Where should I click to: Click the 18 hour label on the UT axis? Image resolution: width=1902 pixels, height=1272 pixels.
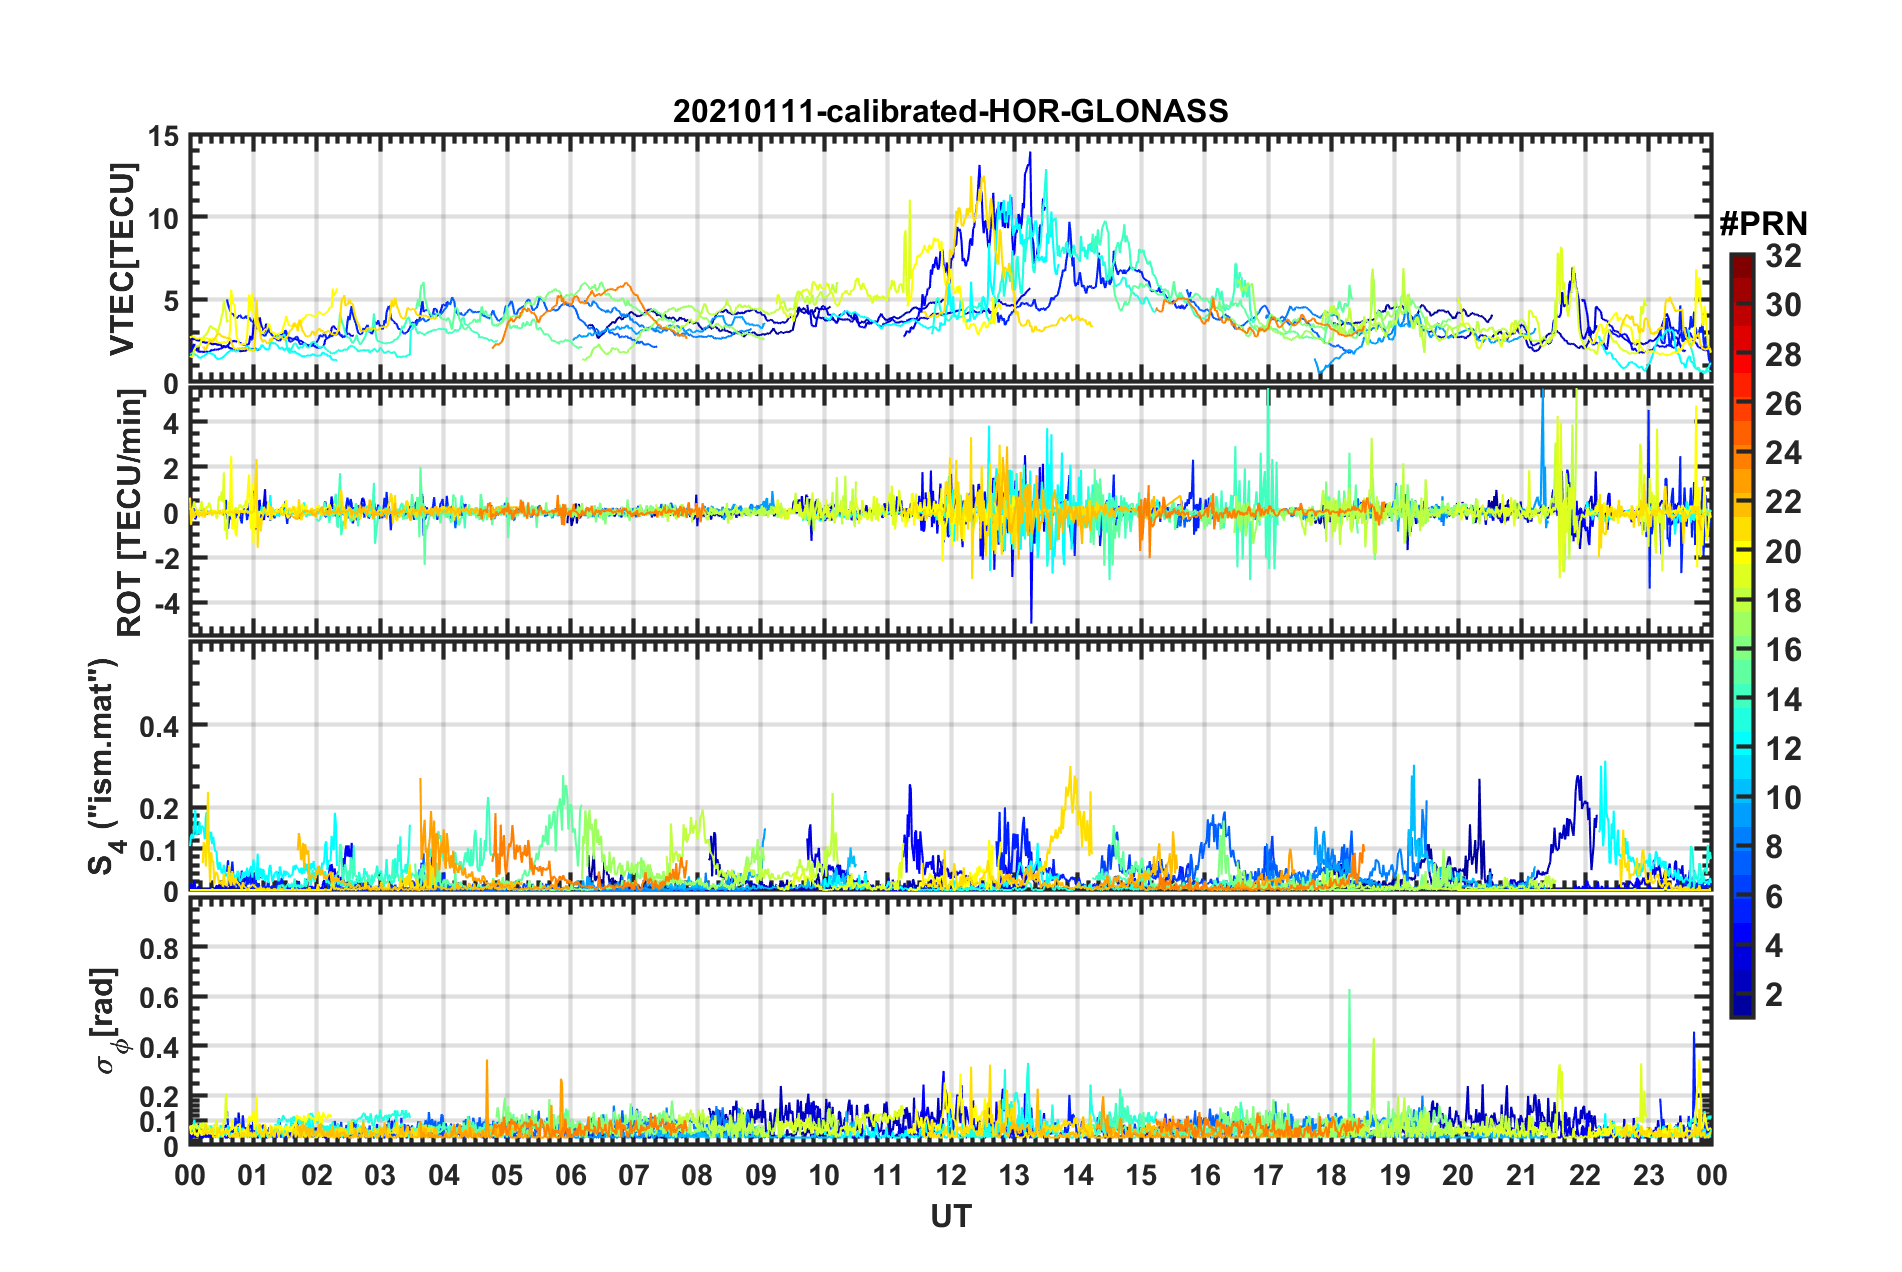(x=1331, y=1175)
